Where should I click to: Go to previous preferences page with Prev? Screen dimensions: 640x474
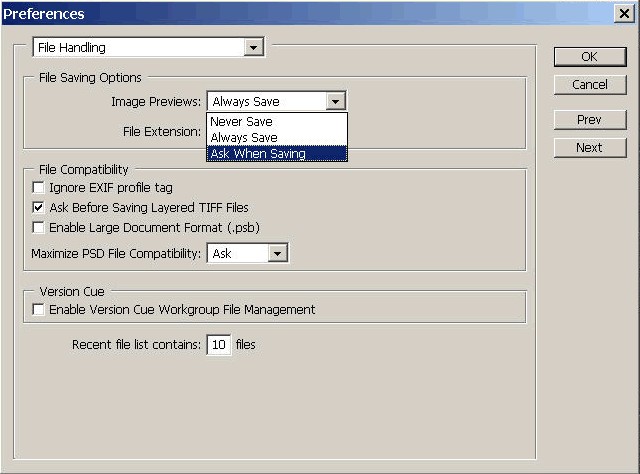coord(589,120)
